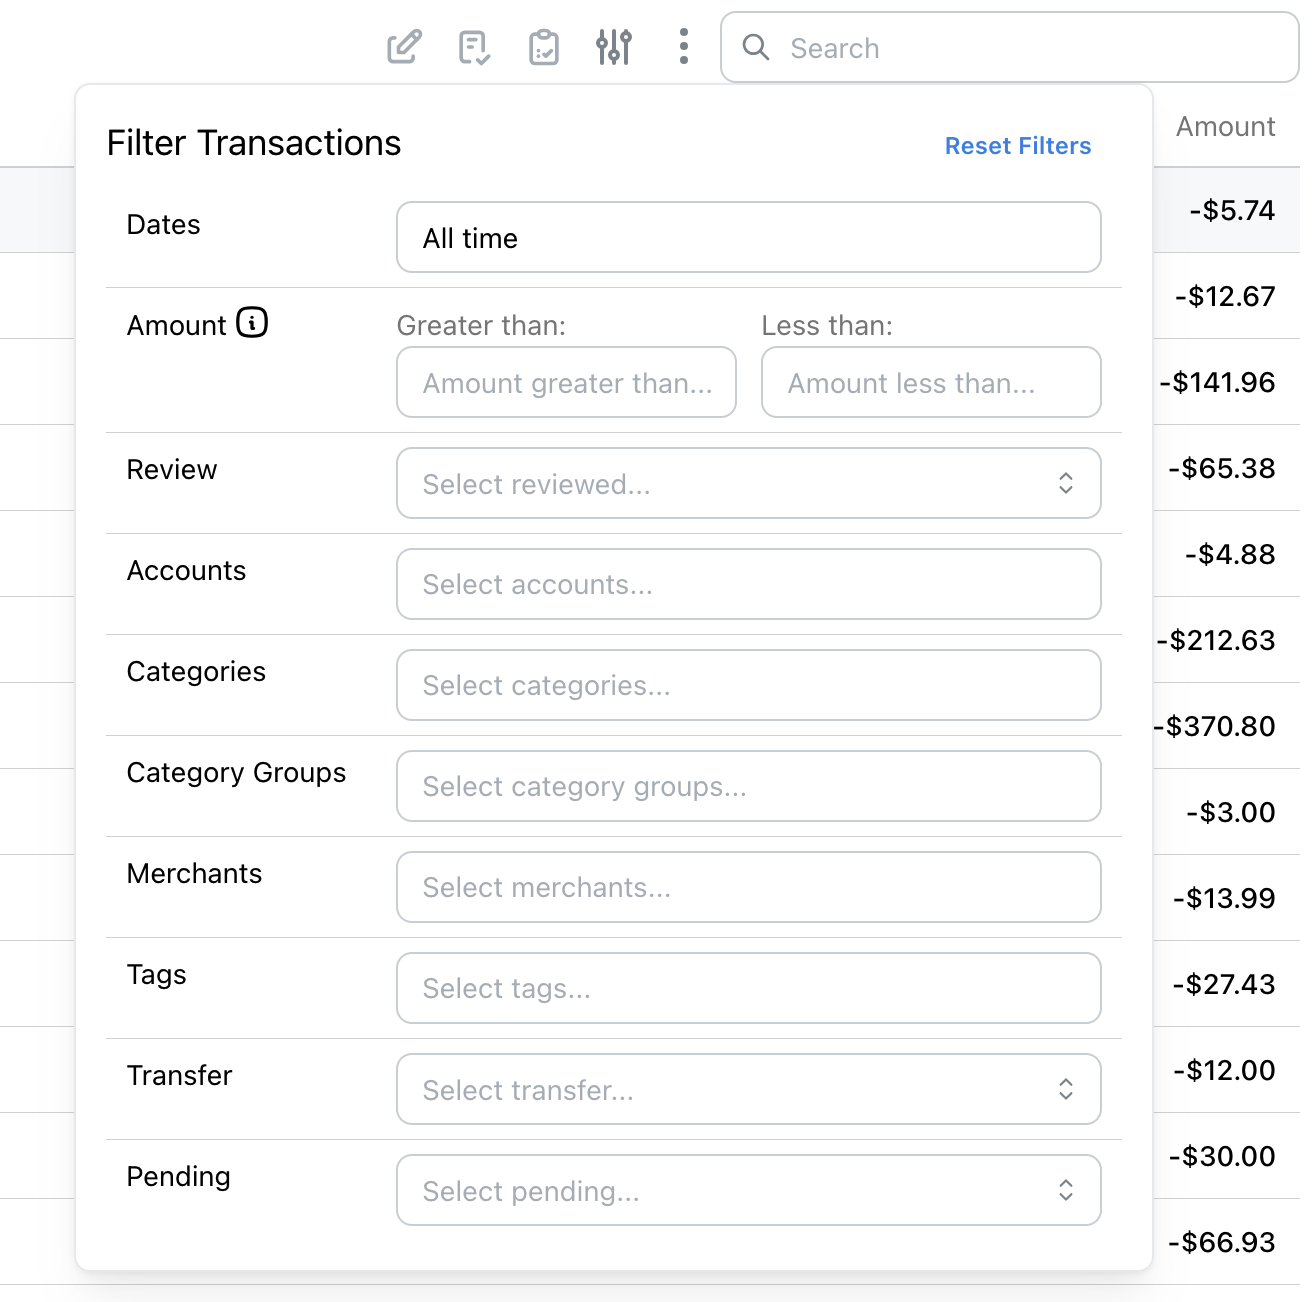This screenshot has height=1302, width=1314.
Task: Open the Select merchants field
Action: [748, 887]
